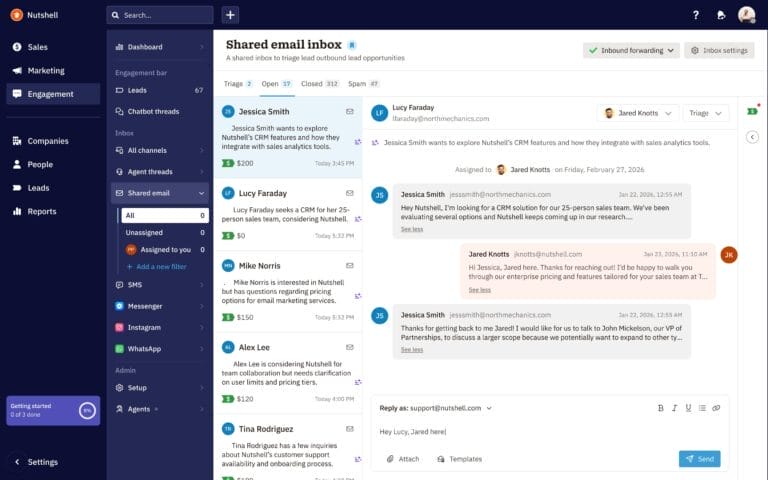Select the Unassigned filter
Screen dimensions: 768x480
[x=165, y=233]
